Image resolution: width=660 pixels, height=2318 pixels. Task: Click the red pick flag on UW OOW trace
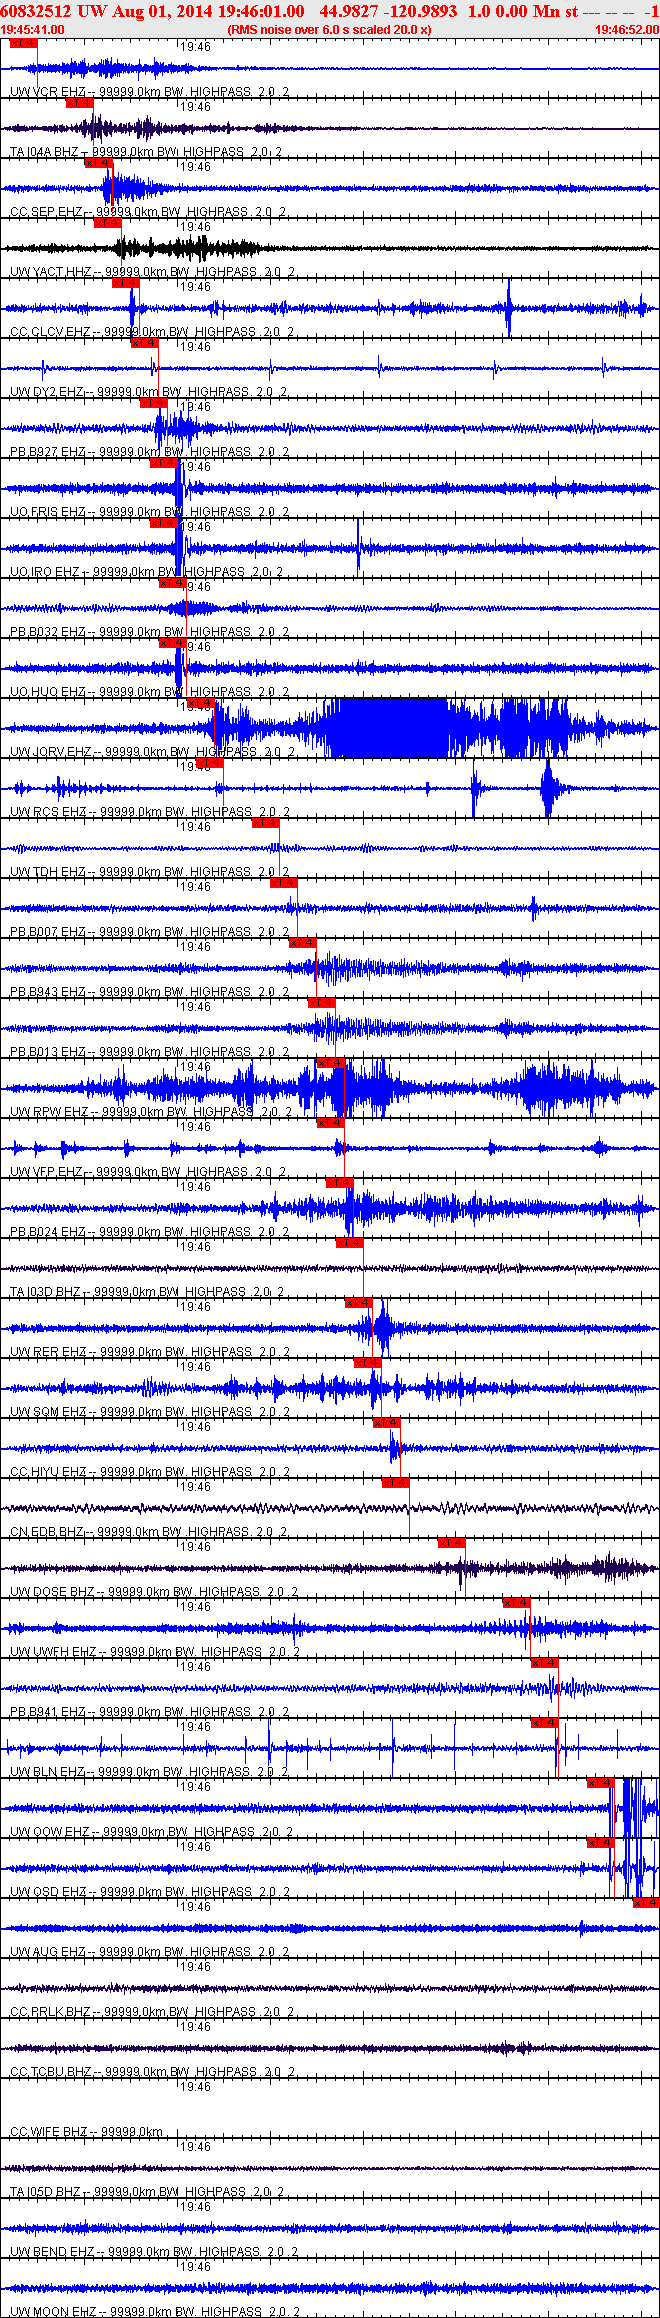click(x=600, y=1783)
